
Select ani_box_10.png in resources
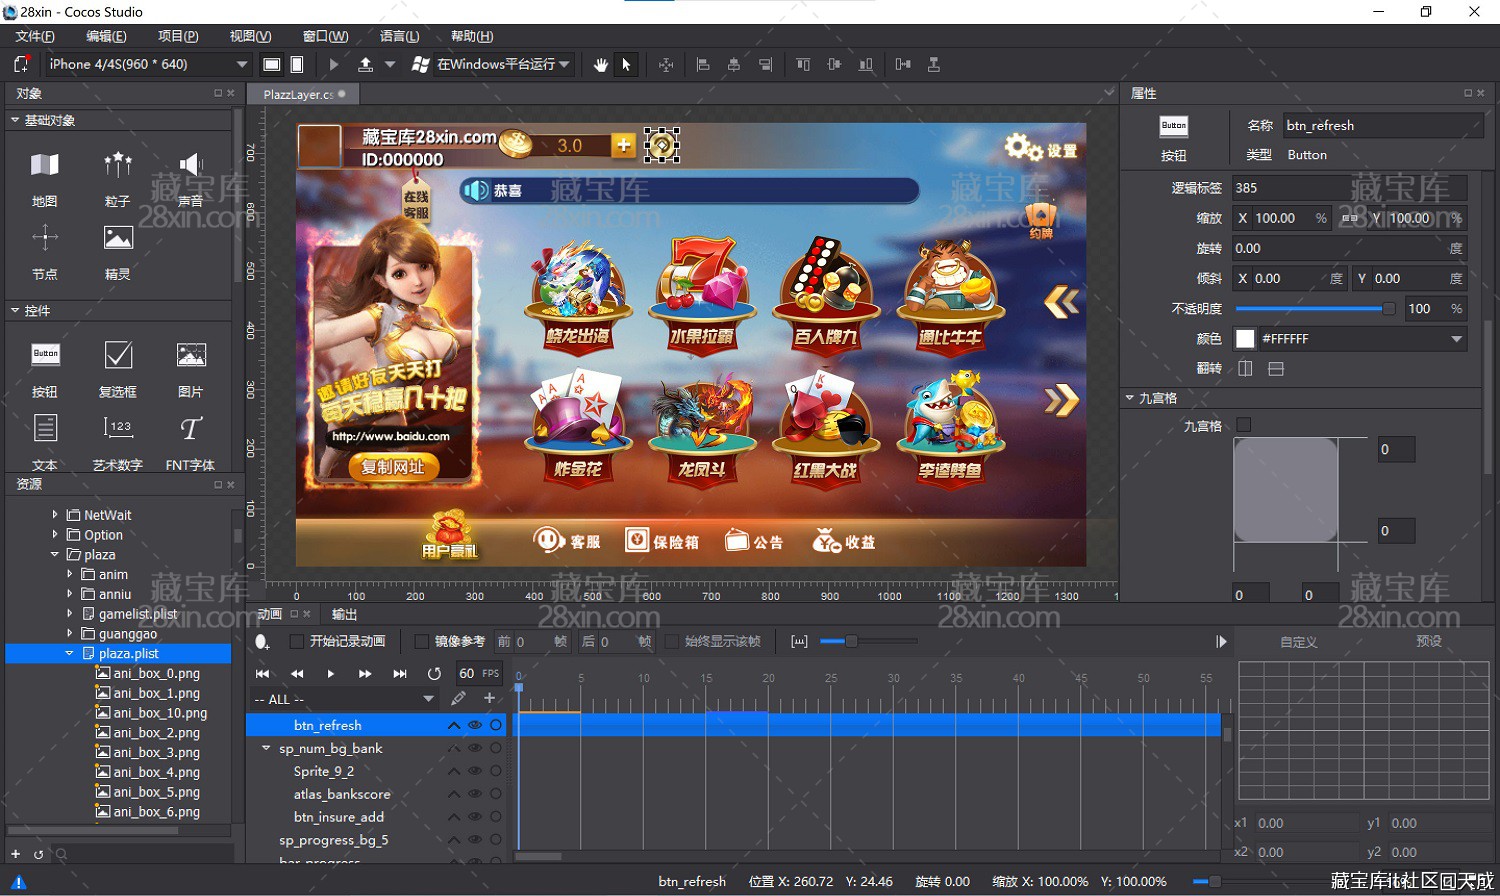(160, 713)
